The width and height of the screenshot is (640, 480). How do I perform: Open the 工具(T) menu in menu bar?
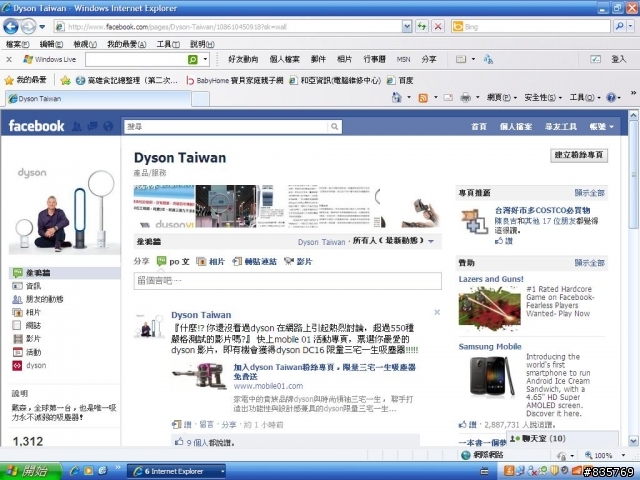coord(168,44)
